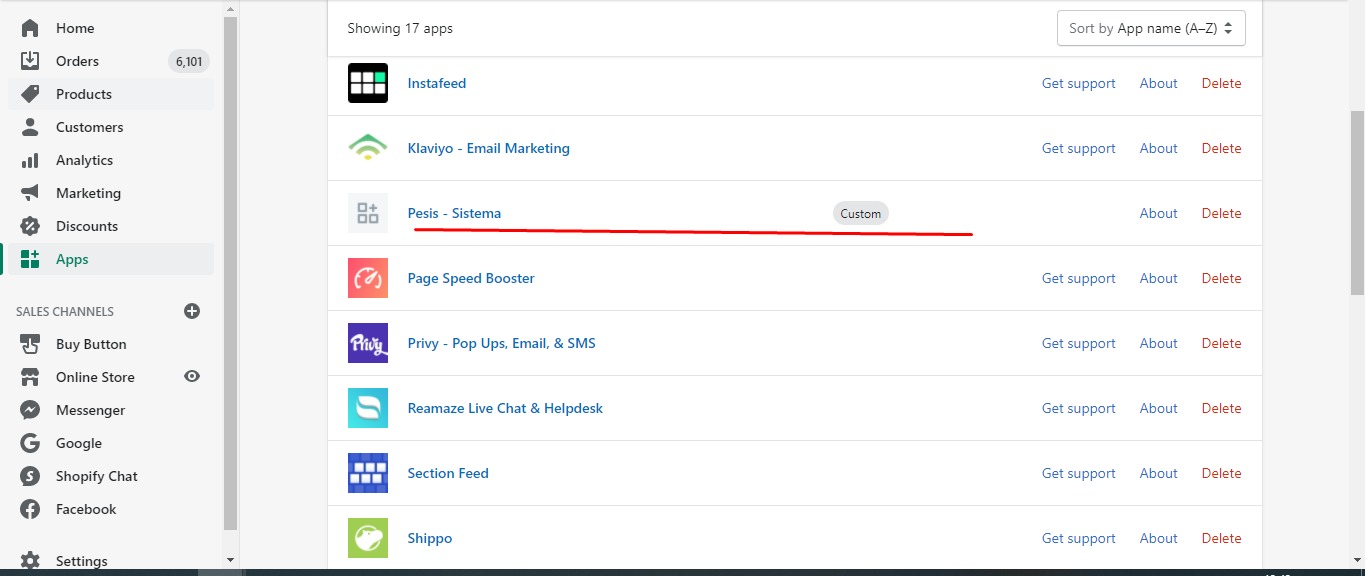Open About for Page Speed Booster

pos(1158,278)
